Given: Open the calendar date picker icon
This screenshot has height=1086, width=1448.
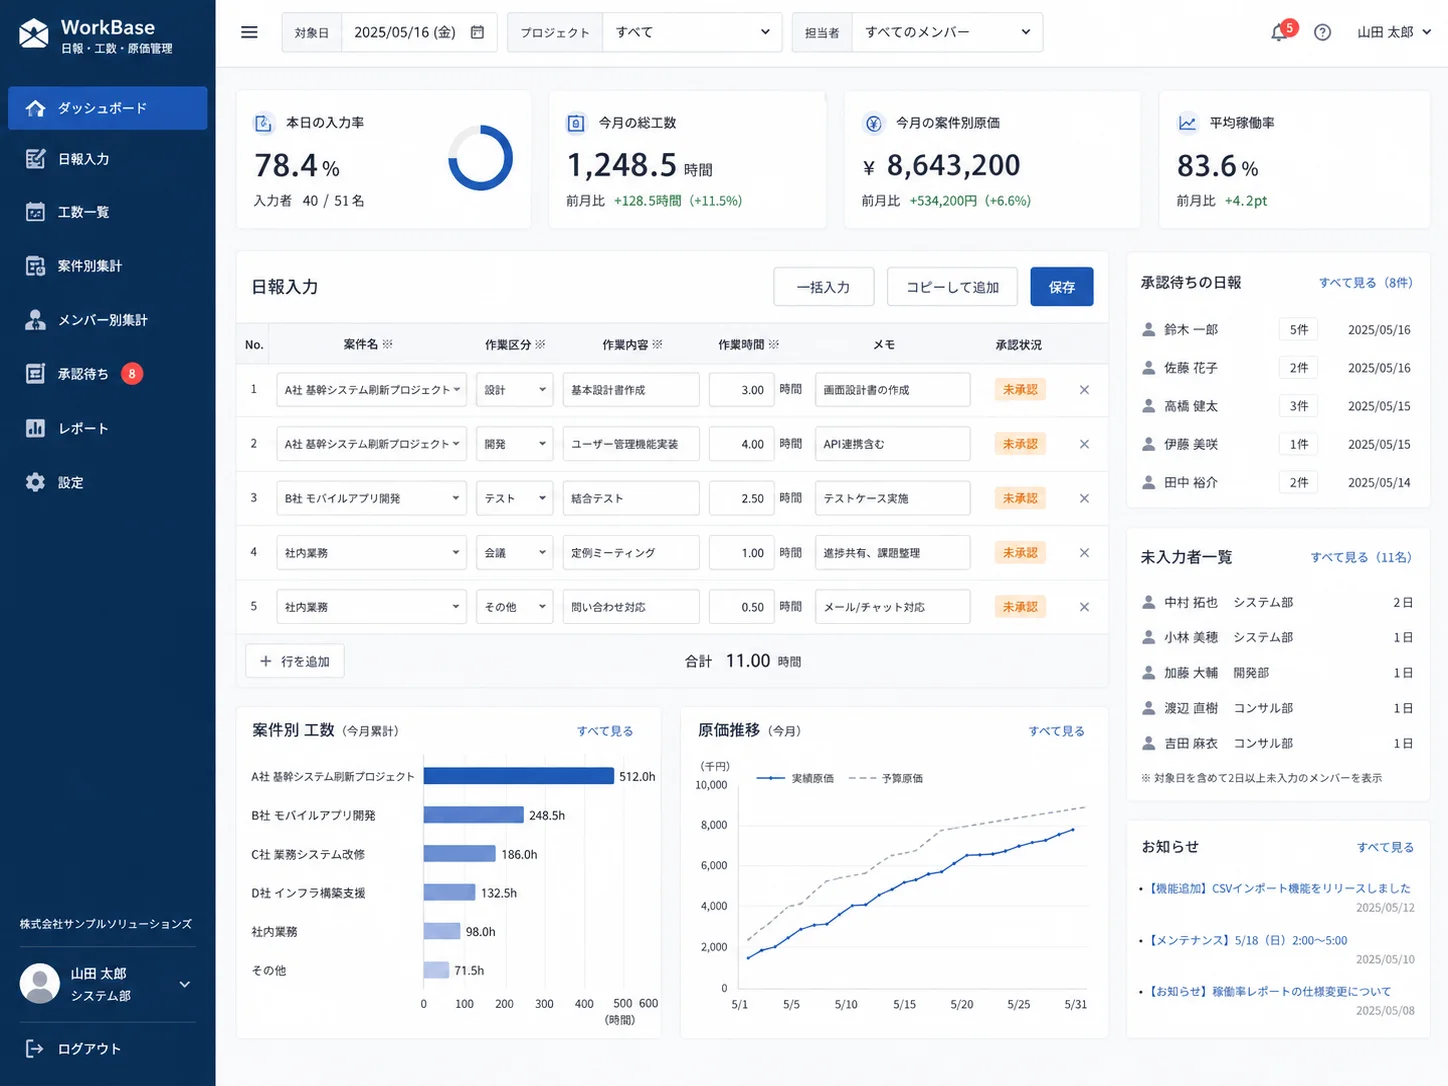Looking at the screenshot, I should pos(477,32).
